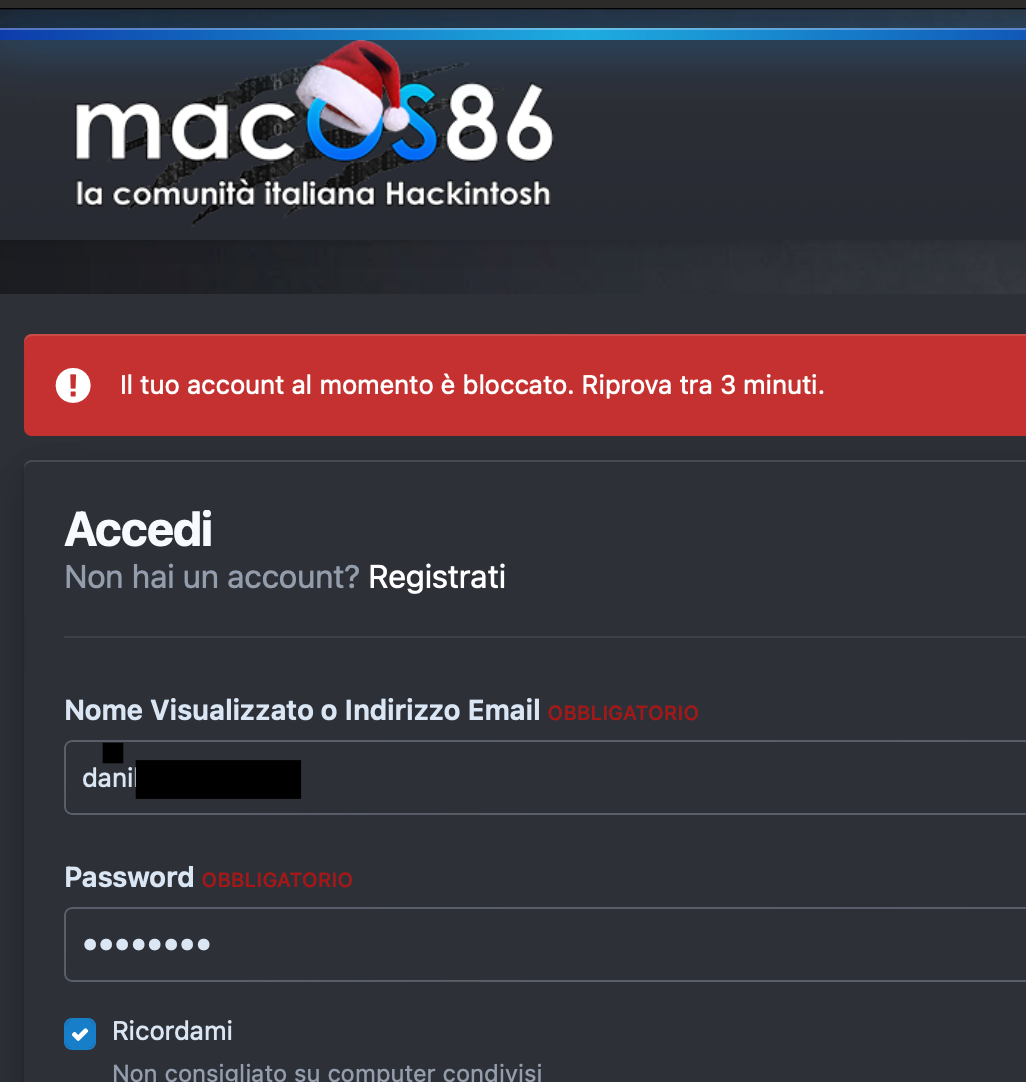Open the Registrati link
1026x1082 pixels.
point(437,577)
